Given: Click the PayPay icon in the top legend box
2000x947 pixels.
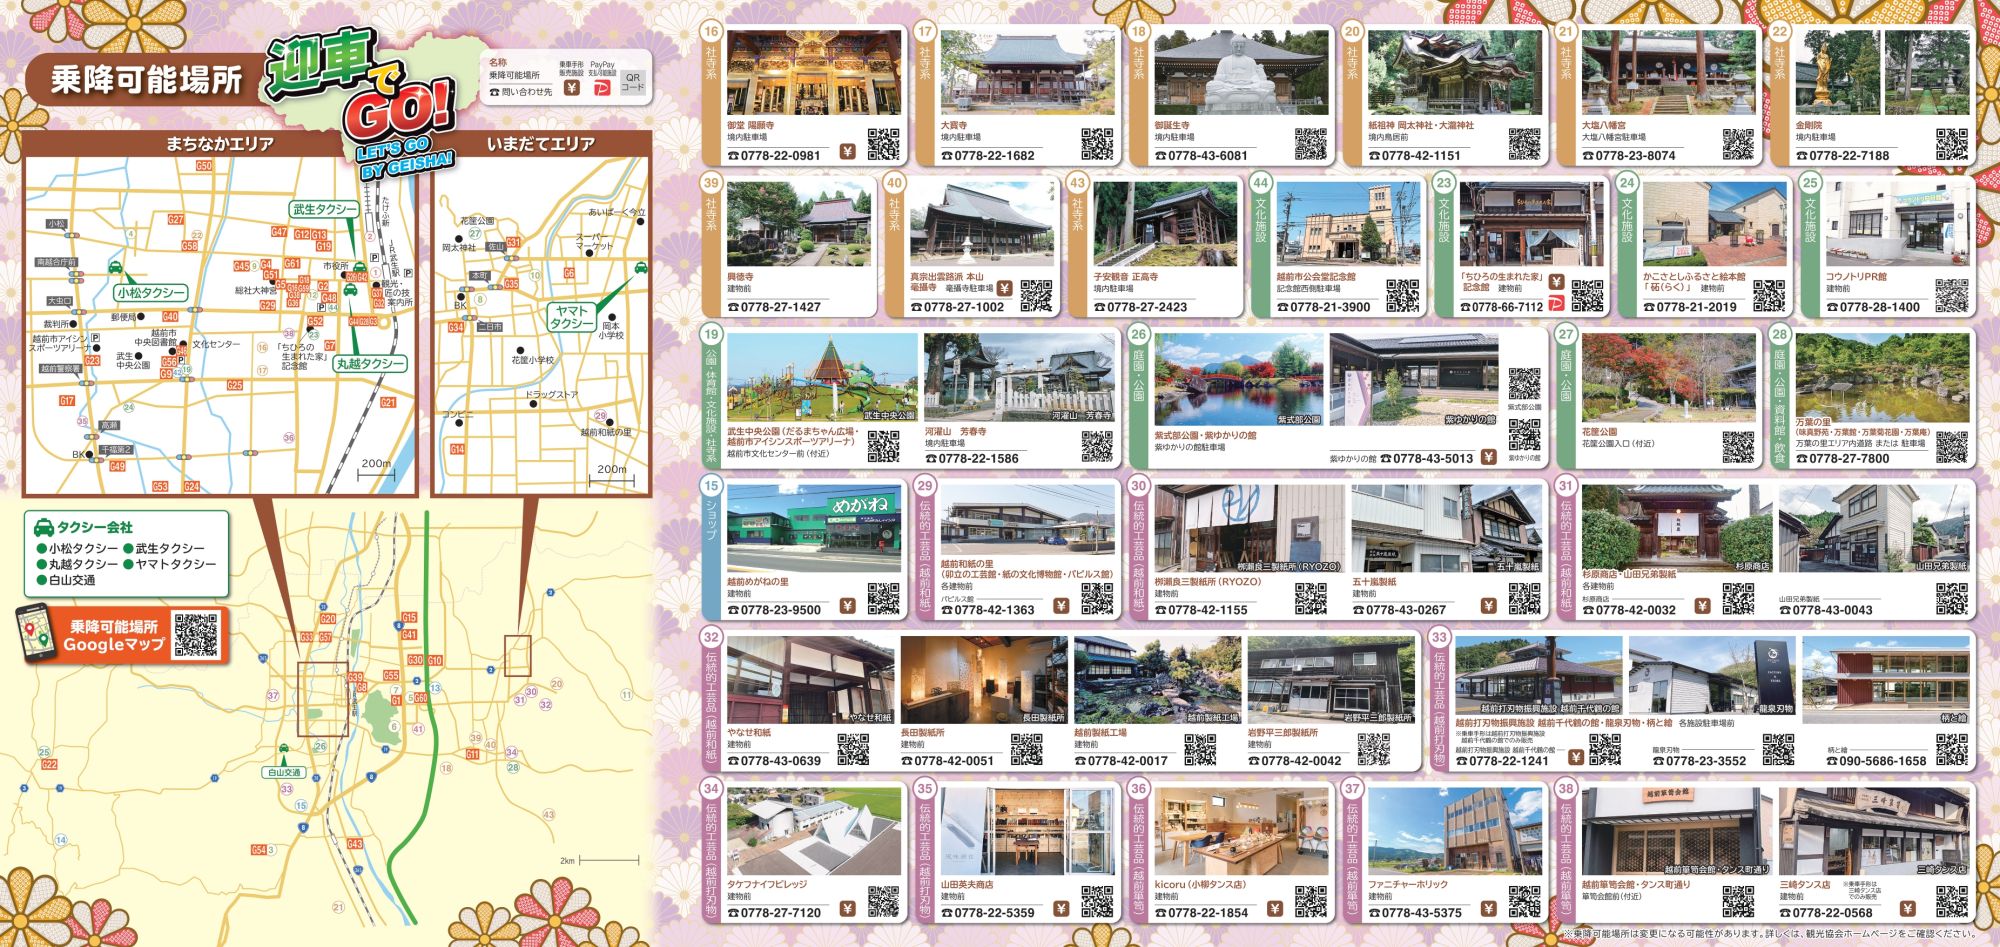Looking at the screenshot, I should (601, 88).
